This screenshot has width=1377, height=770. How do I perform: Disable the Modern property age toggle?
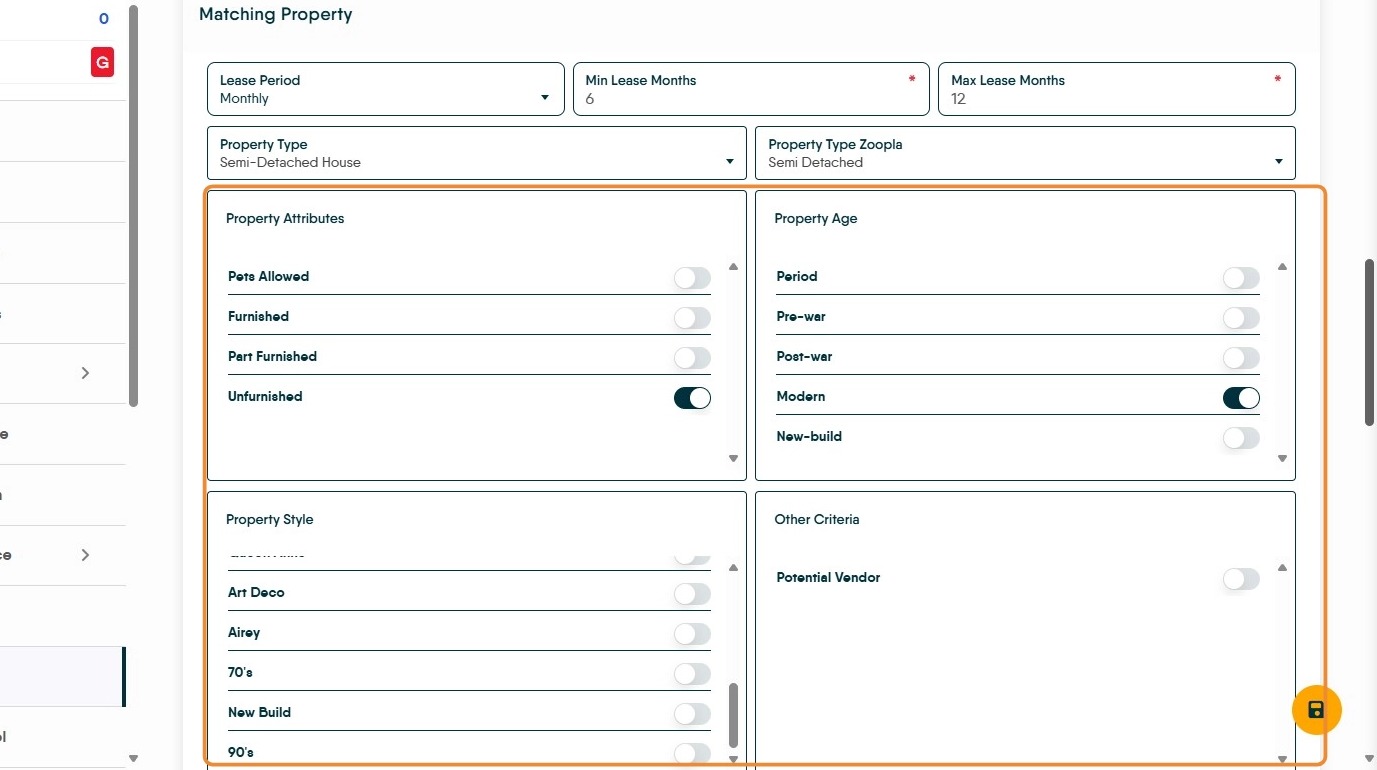point(1240,398)
